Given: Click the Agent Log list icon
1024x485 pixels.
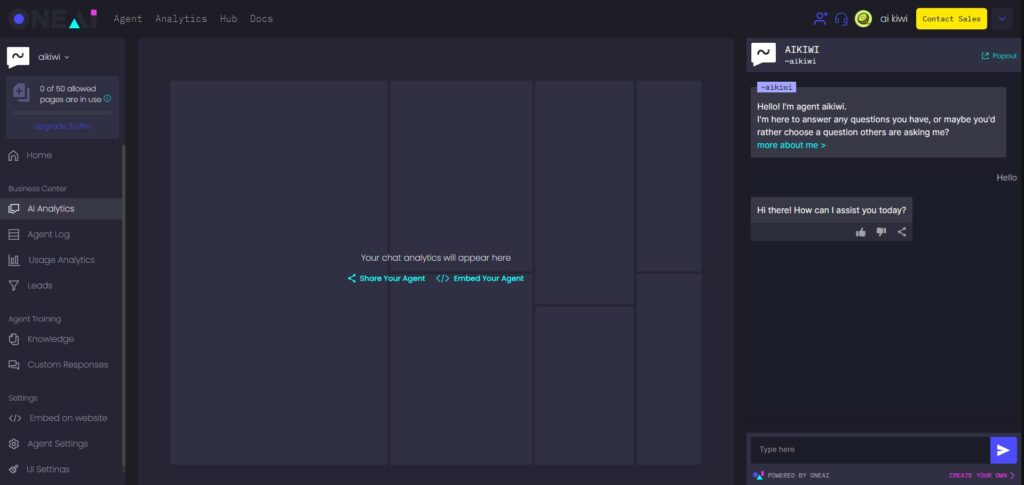Looking at the screenshot, I should tap(14, 234).
